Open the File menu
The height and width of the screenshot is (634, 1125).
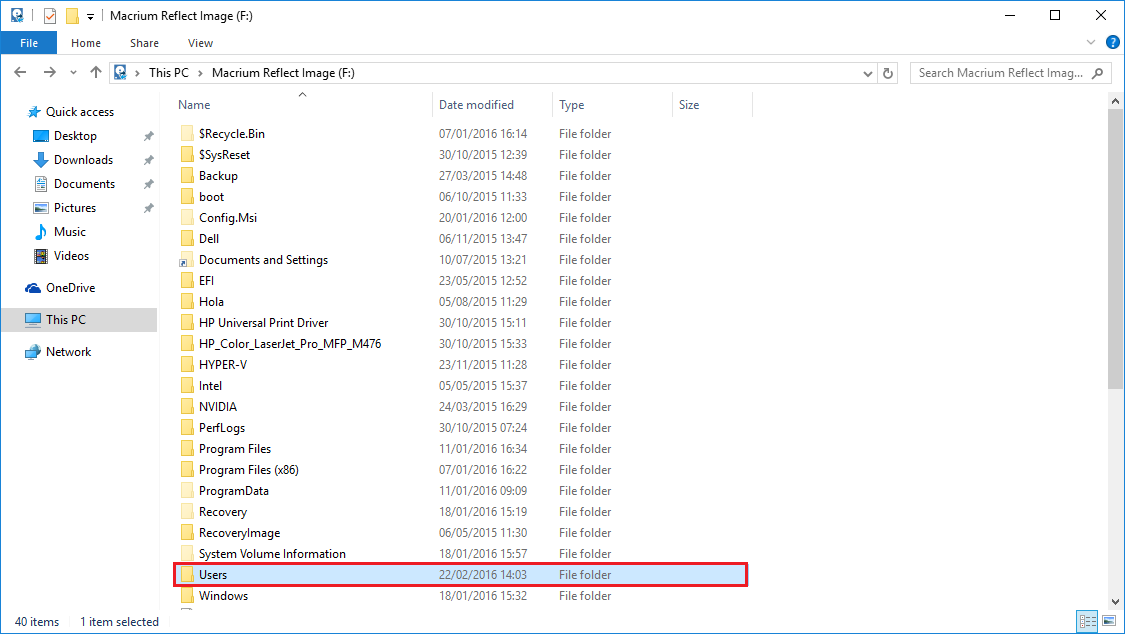pyautogui.click(x=29, y=43)
